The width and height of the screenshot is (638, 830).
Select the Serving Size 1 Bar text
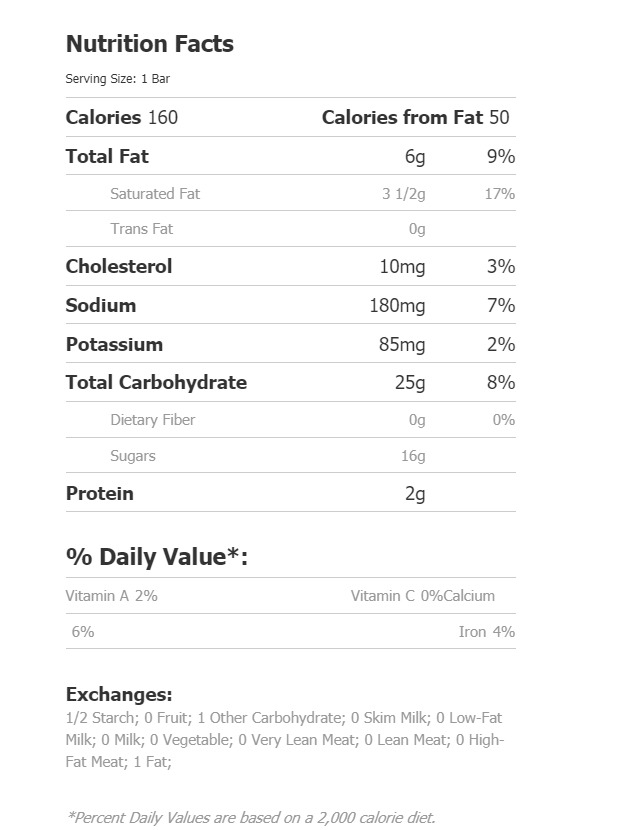[x=118, y=79]
